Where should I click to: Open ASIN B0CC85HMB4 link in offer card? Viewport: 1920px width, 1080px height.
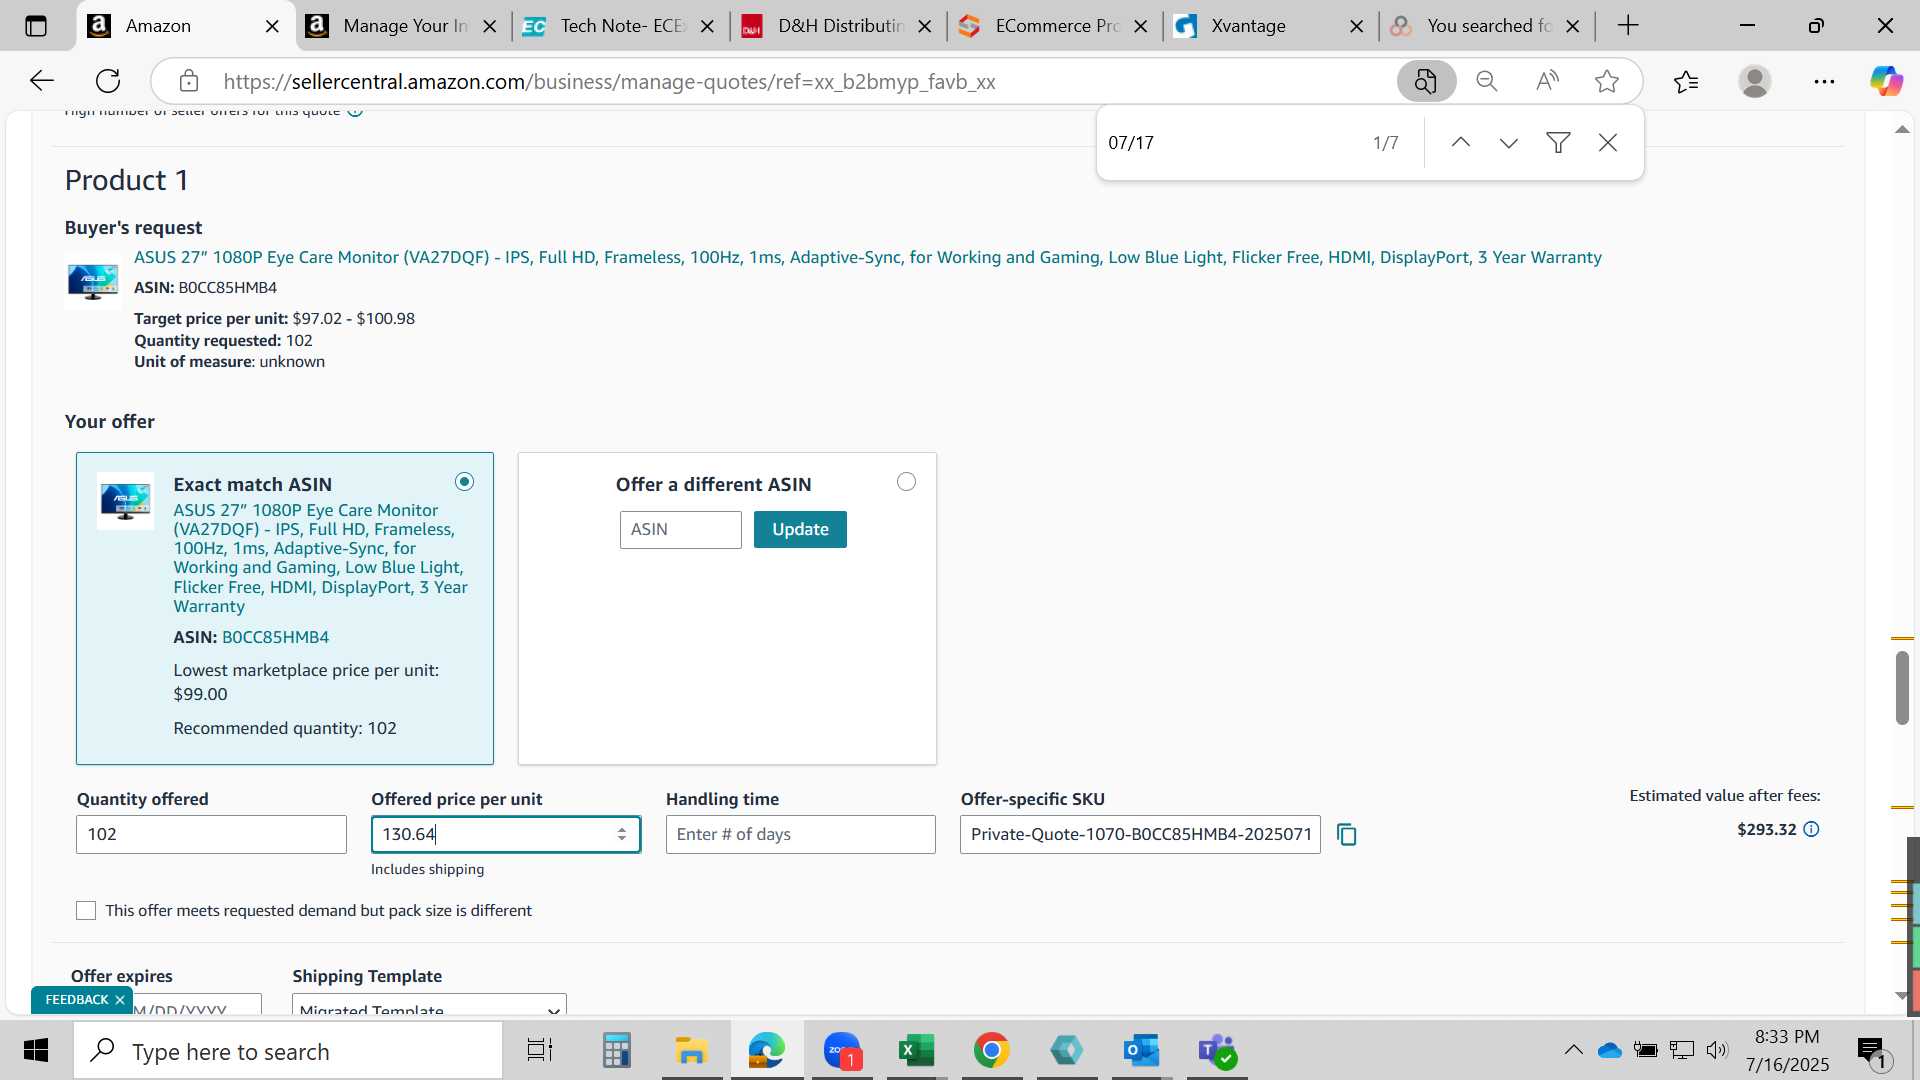point(275,638)
